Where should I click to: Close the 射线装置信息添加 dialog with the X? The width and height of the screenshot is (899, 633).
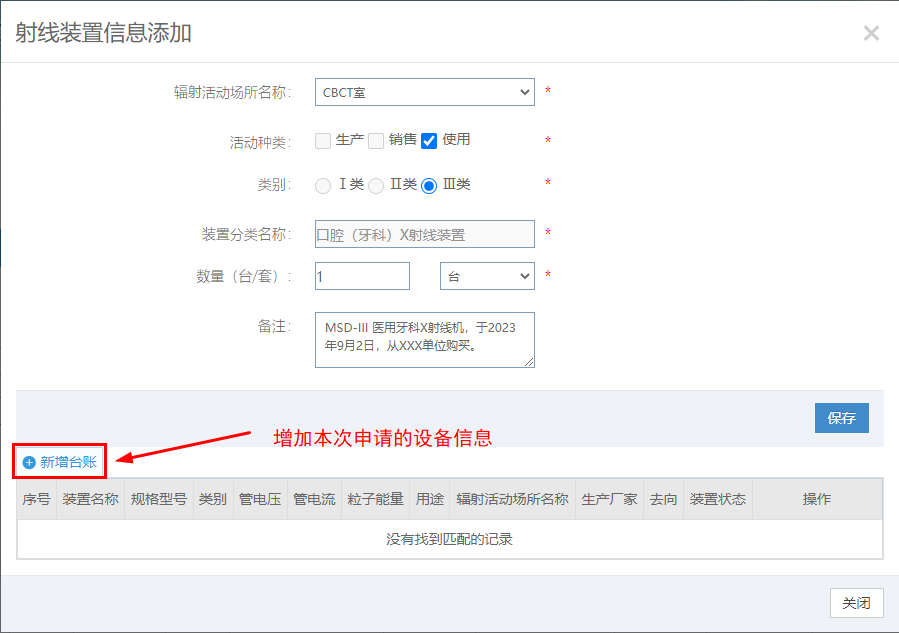point(871,33)
